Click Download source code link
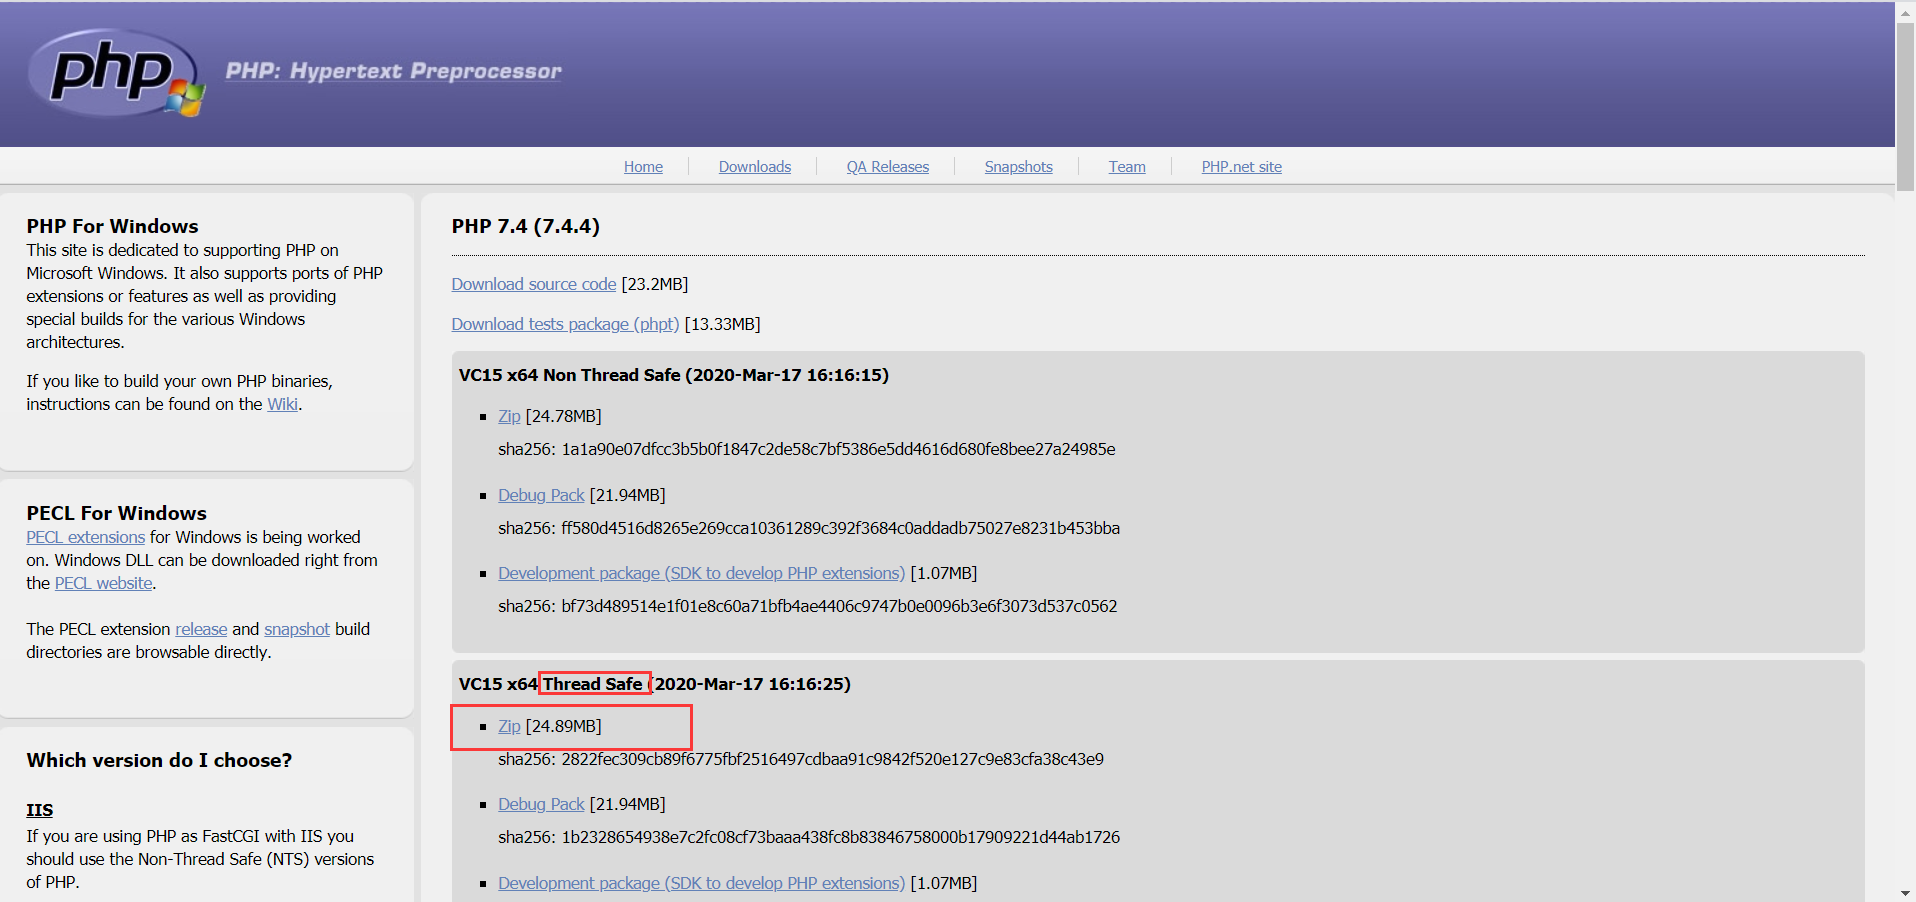Screen dimensions: 1916x902 (534, 284)
